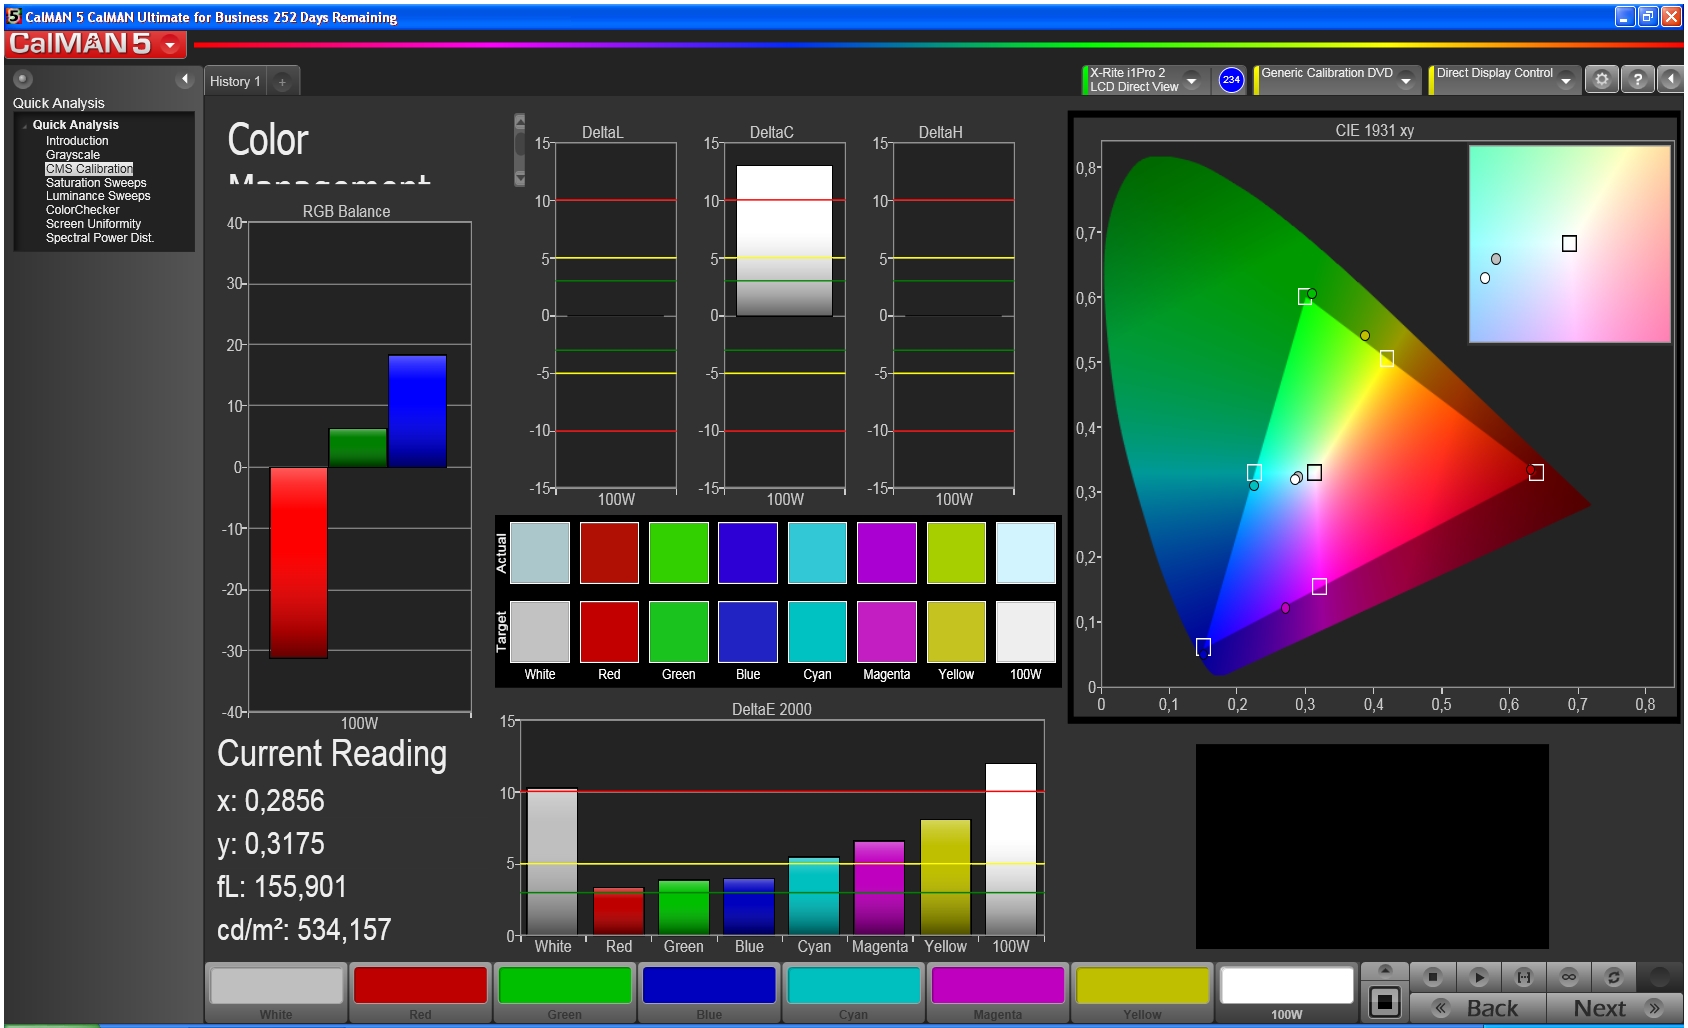Add a new history tab with plus button
The height and width of the screenshot is (1028, 1688).
[283, 82]
